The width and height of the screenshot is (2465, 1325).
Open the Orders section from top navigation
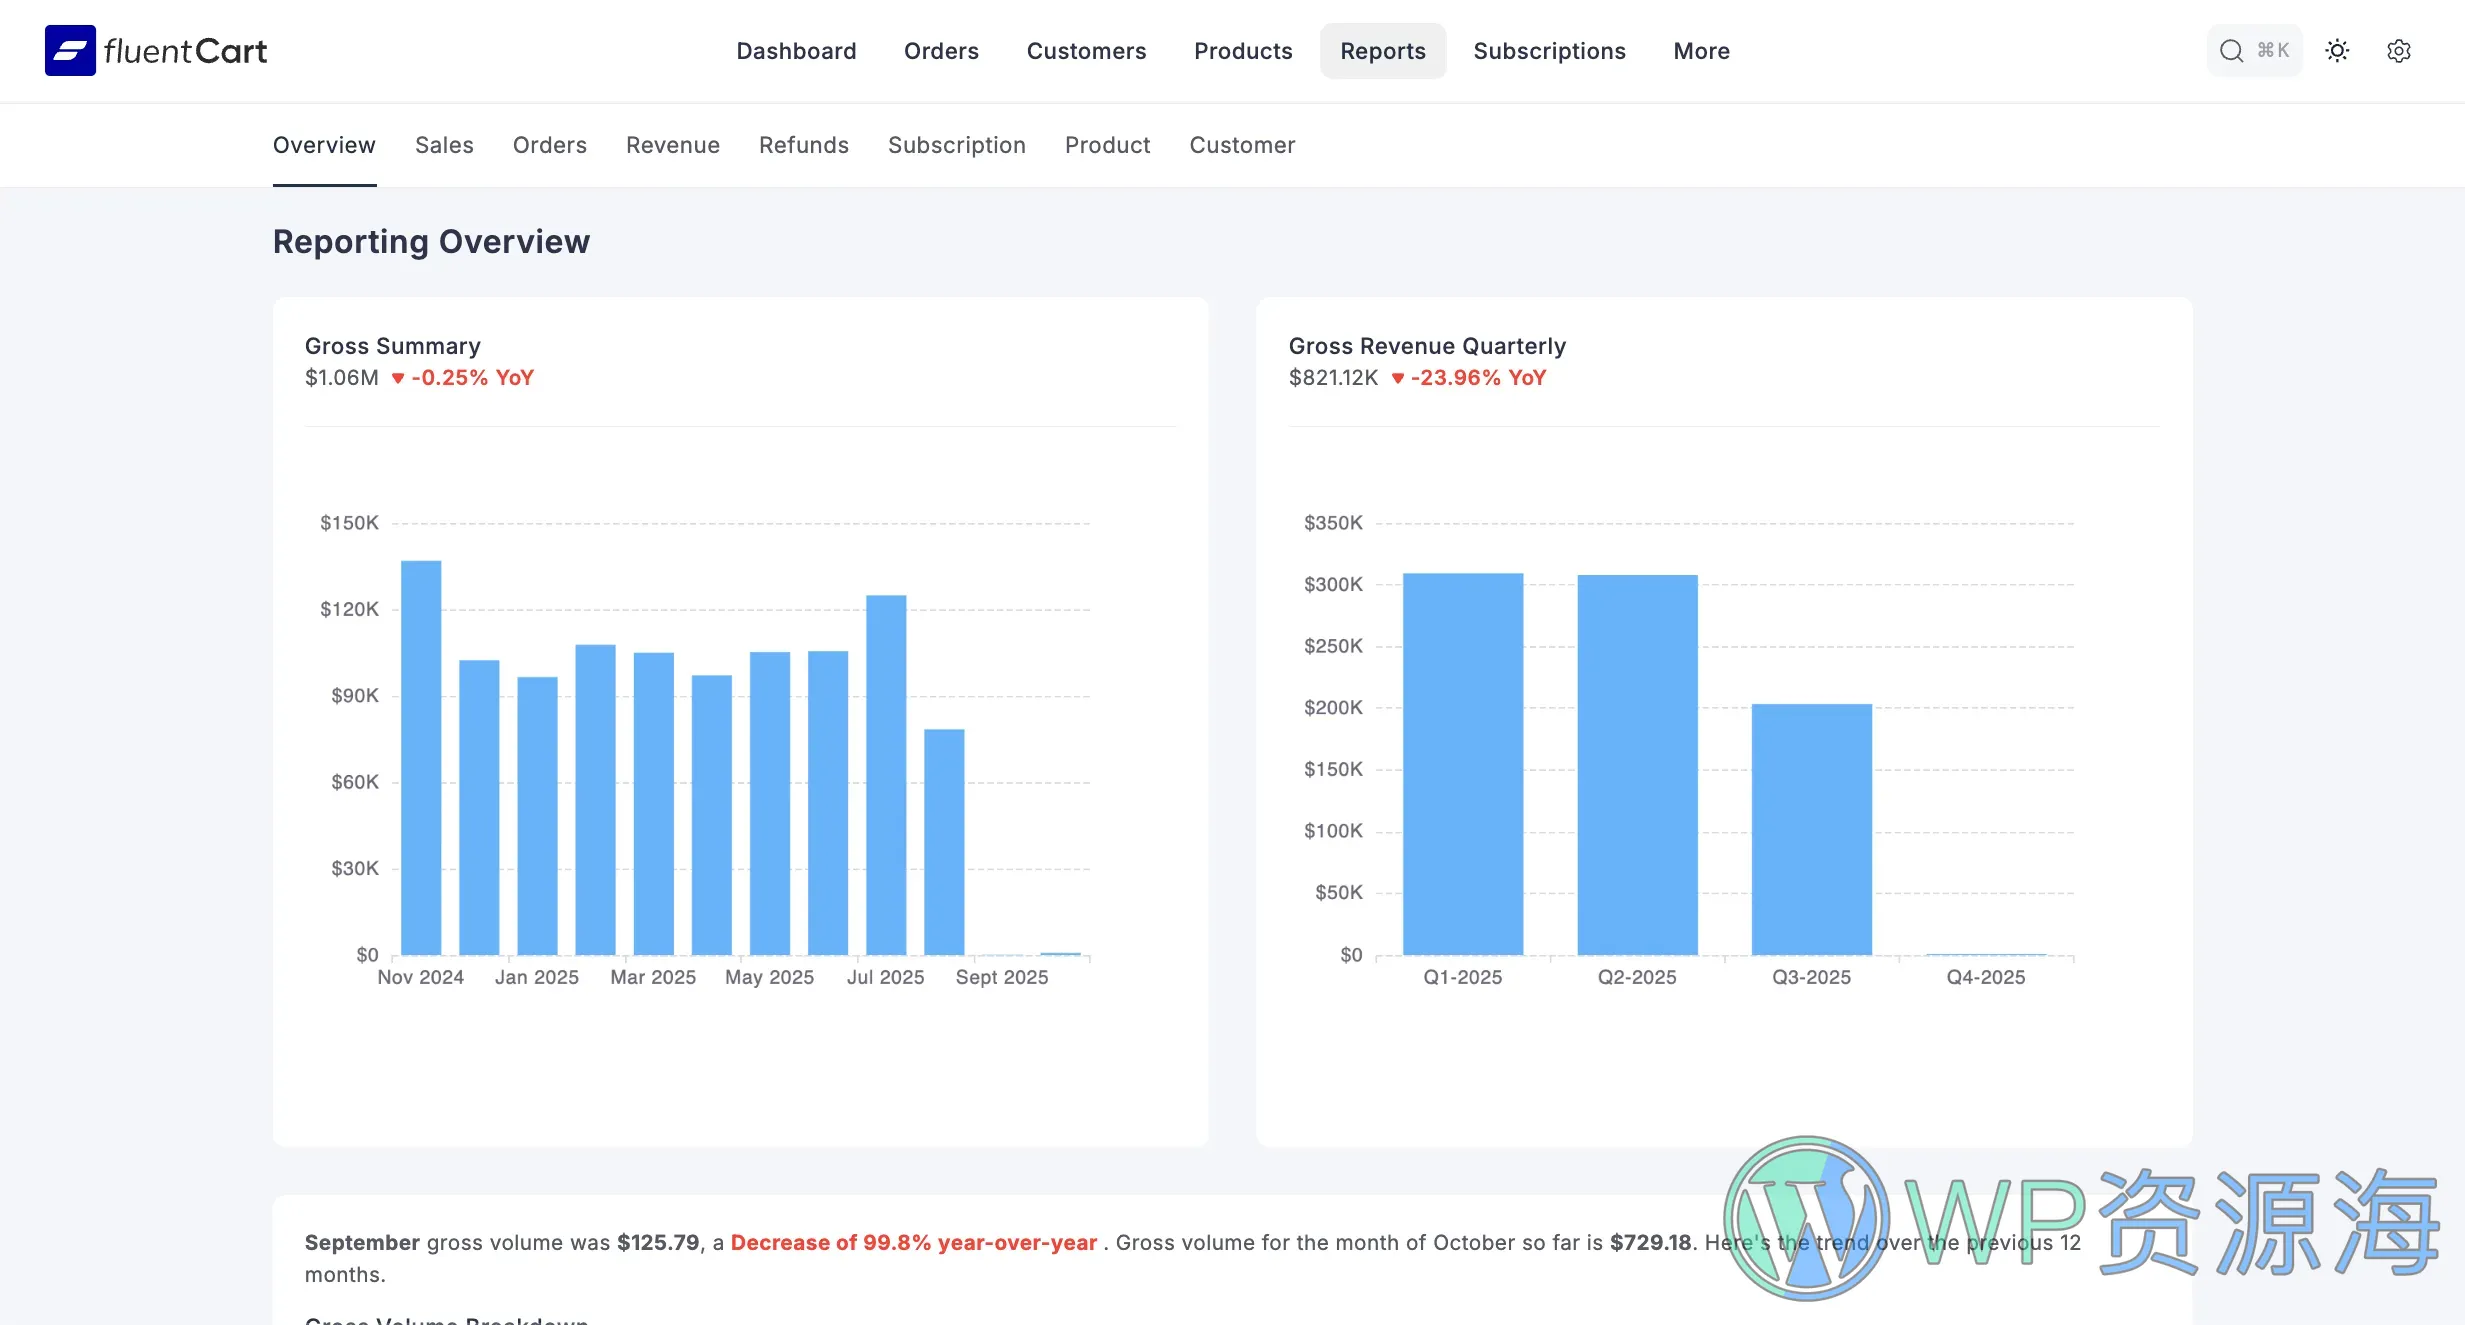pos(941,50)
